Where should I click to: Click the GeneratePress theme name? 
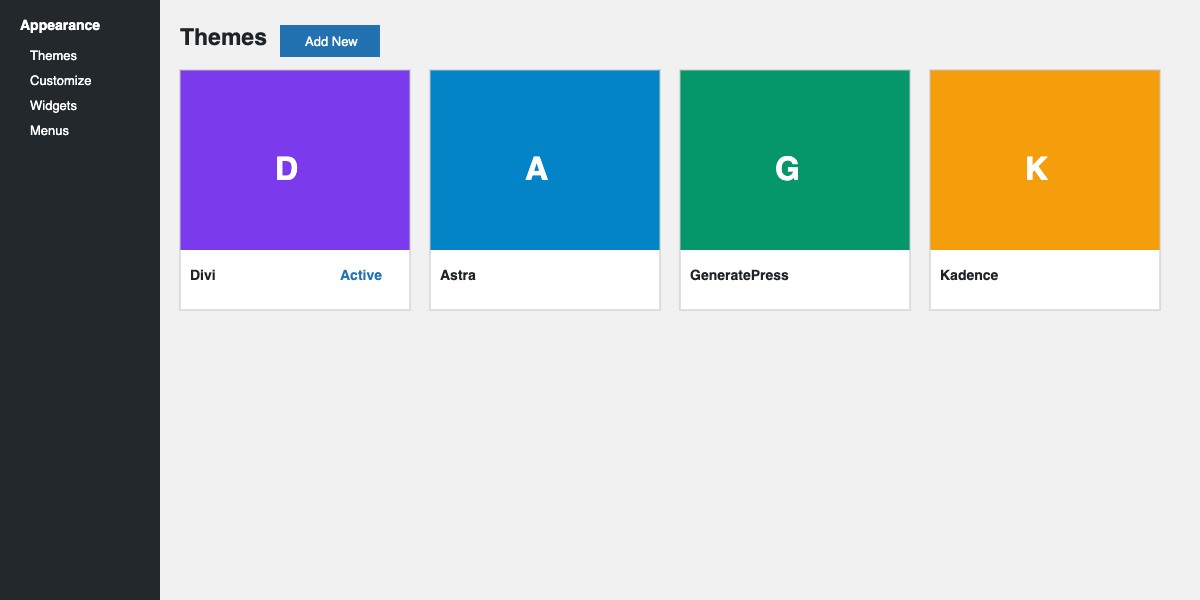739,275
